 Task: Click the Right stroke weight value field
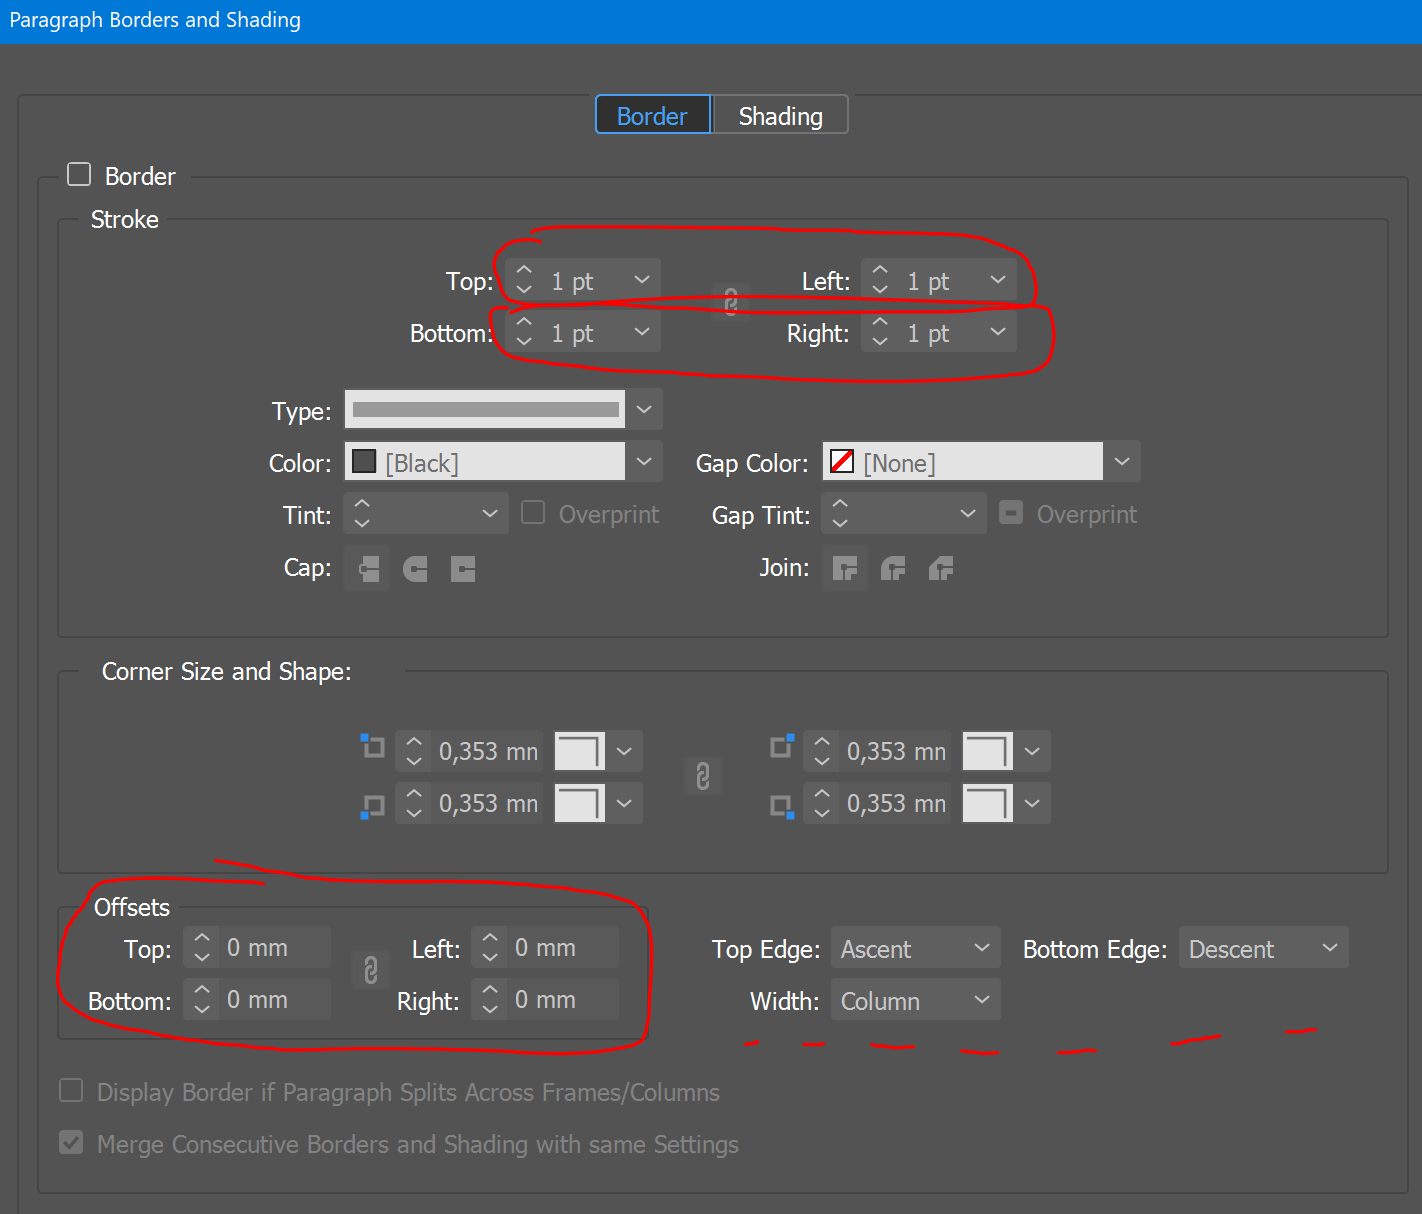[939, 332]
